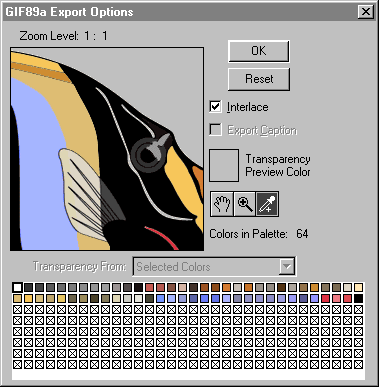Image resolution: width=379 pixels, height=387 pixels.
Task: Uncheck the Interlace checkbox
Action: click(x=215, y=107)
